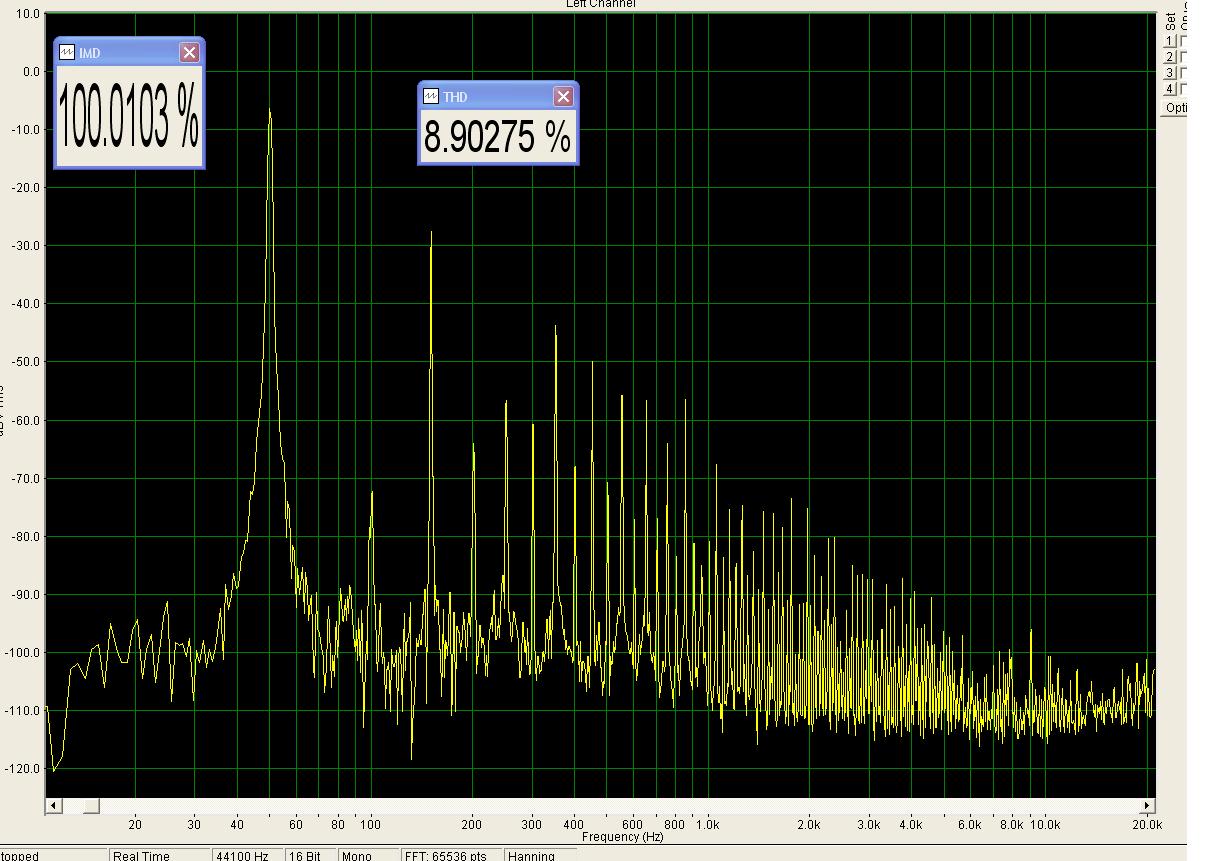Click the IMD window title icon
The height and width of the screenshot is (861, 1218).
point(67,53)
